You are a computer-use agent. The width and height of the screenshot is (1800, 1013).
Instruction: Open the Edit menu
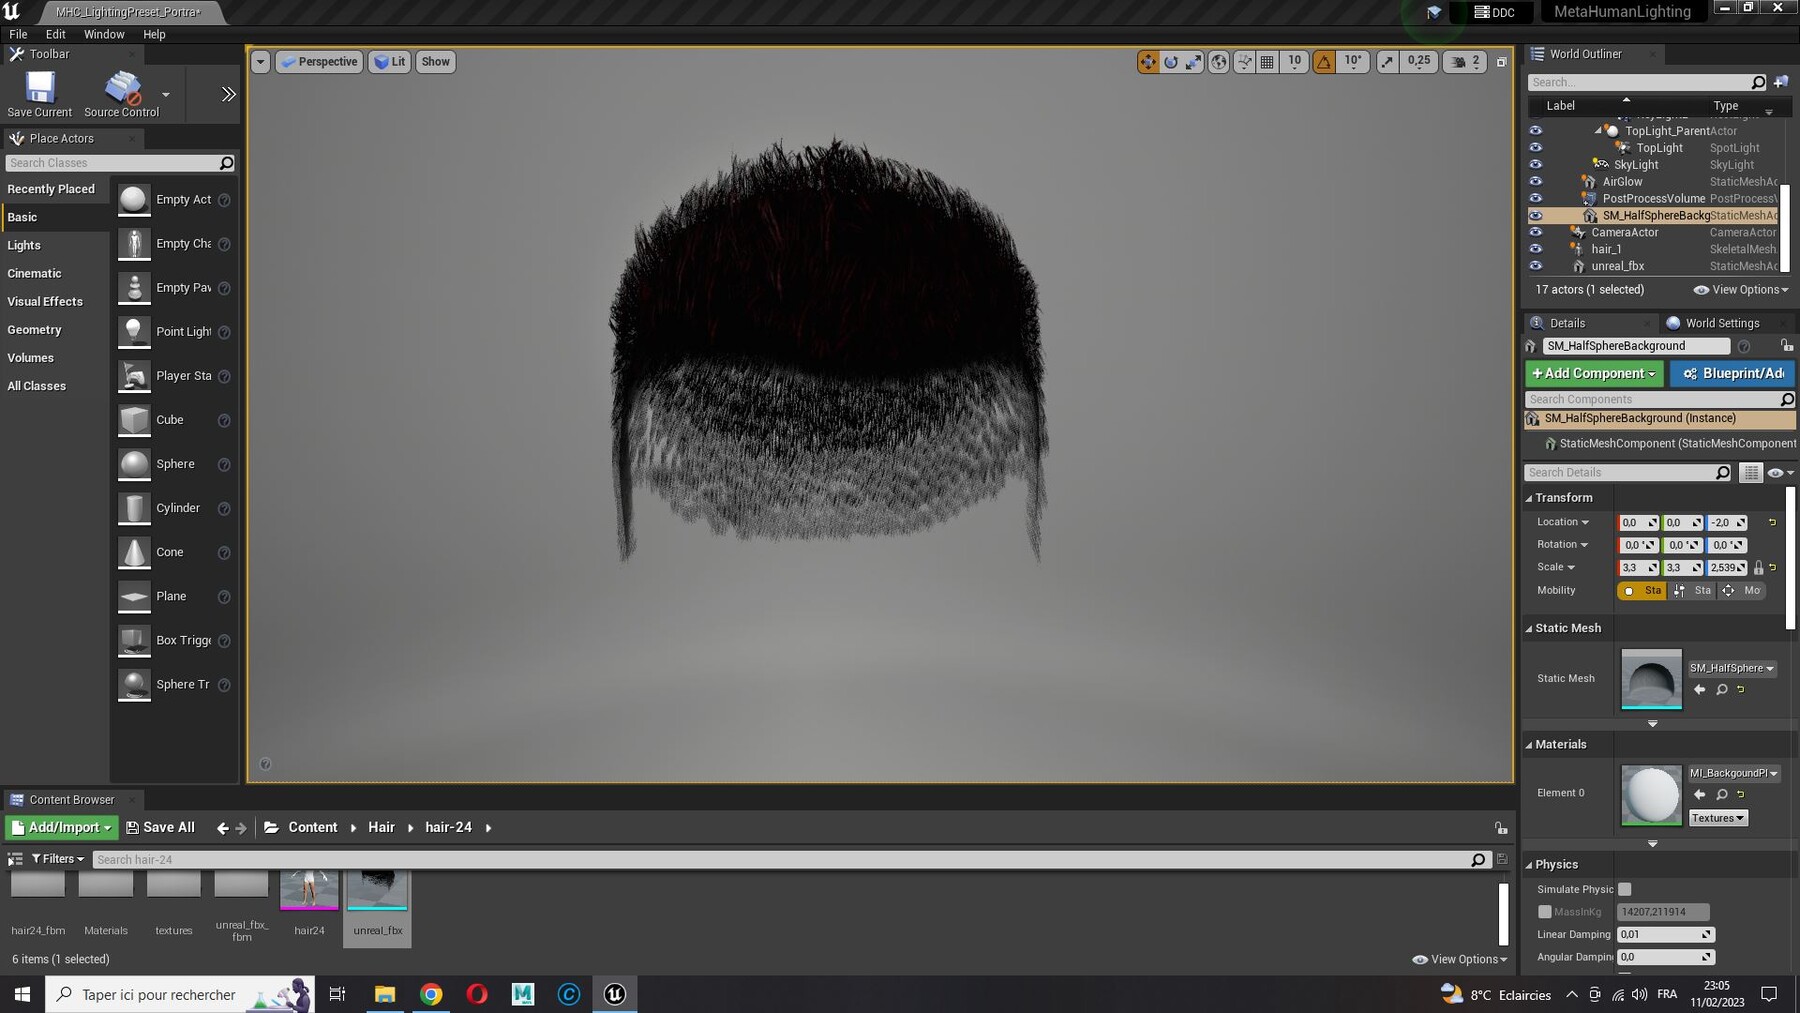pyautogui.click(x=56, y=34)
